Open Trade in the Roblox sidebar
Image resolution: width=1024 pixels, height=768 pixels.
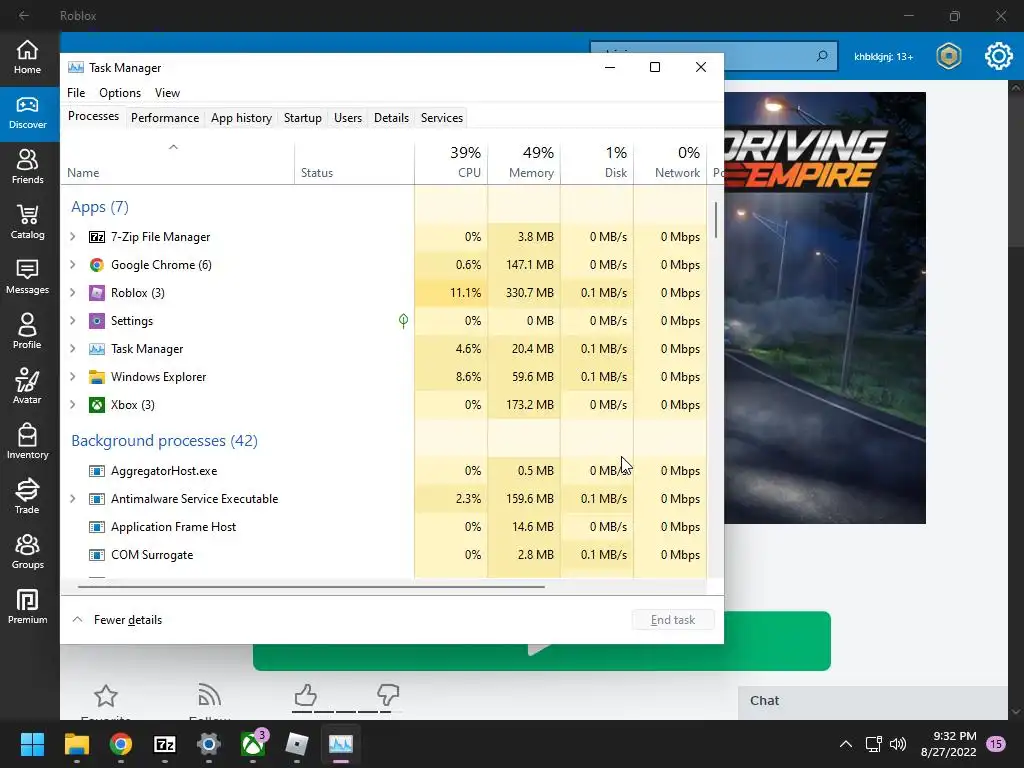[27, 496]
